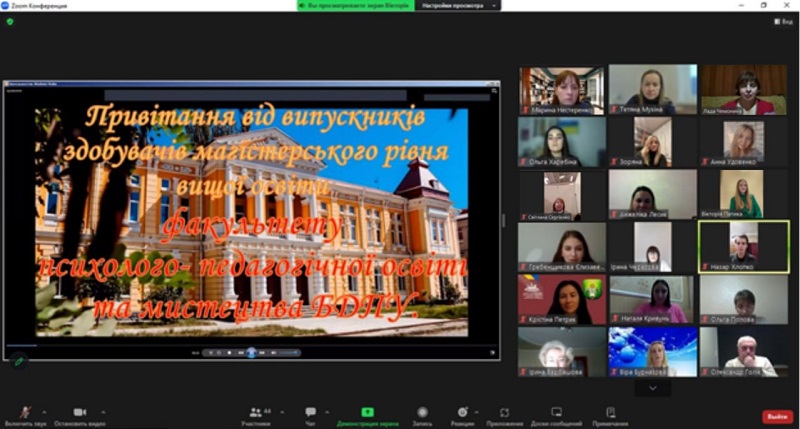
Task: Expand arrow next to Реакции
Action: click(x=477, y=412)
